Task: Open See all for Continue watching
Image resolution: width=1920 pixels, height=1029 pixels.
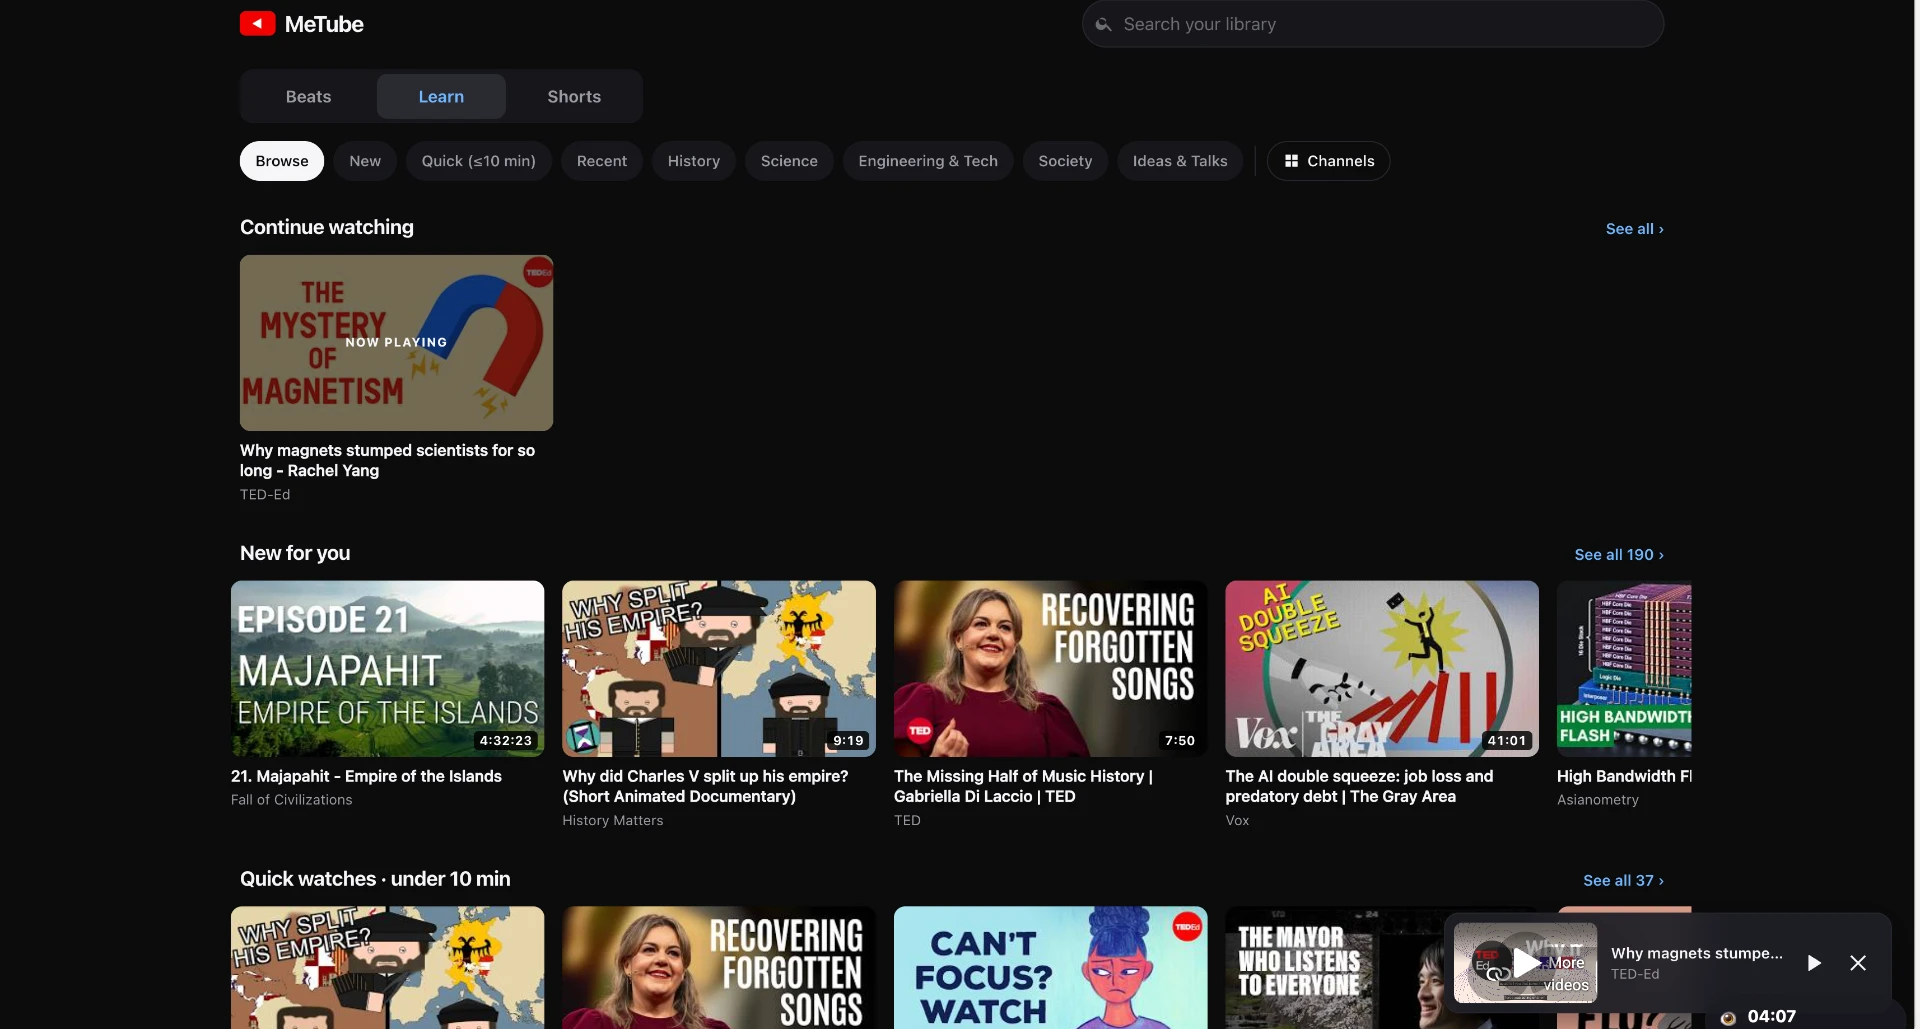Action: 1634,229
